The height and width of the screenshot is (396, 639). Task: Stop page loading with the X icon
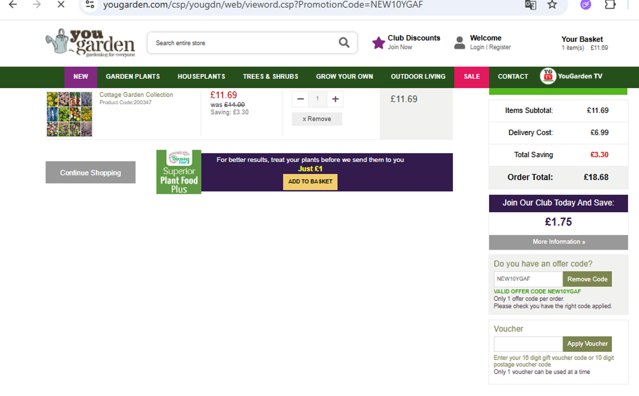point(61,4)
